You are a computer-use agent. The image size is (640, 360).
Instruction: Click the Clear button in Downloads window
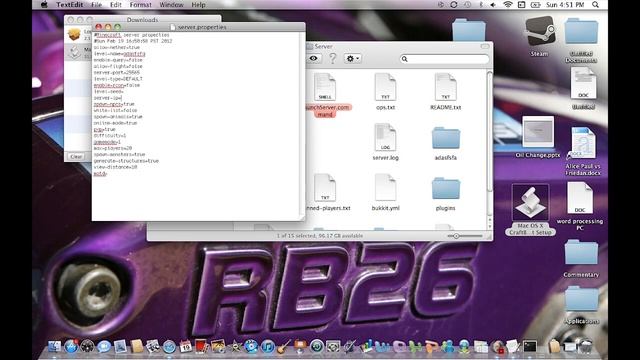click(76, 157)
